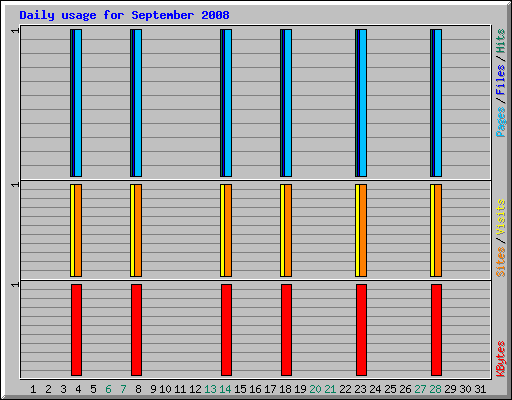Click day label '4' on the bottom axis
Viewport: 512px width, 400px height.
[78, 389]
